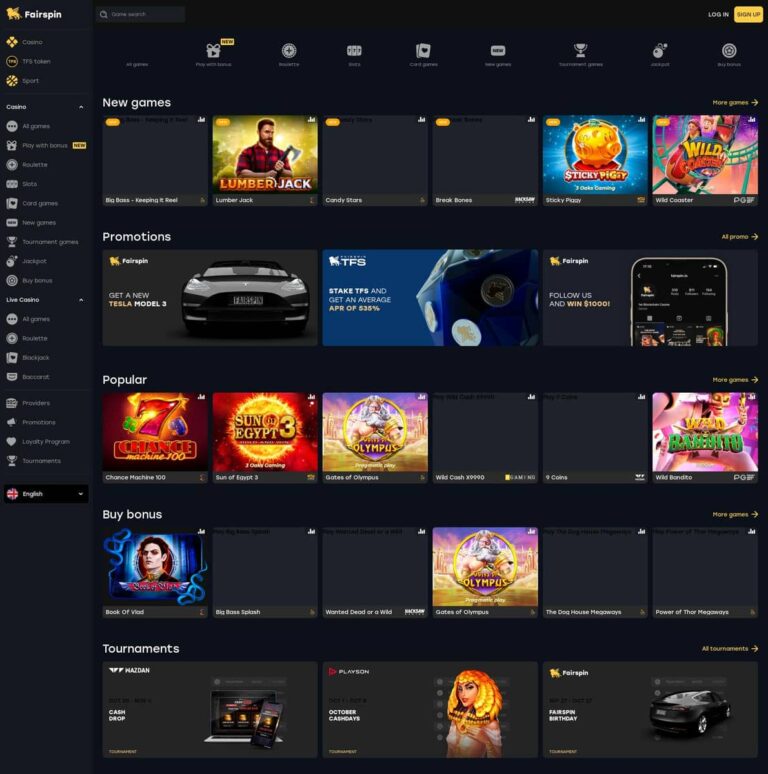Select the Roulette category icon in top bar
768x774 pixels.
(289, 50)
